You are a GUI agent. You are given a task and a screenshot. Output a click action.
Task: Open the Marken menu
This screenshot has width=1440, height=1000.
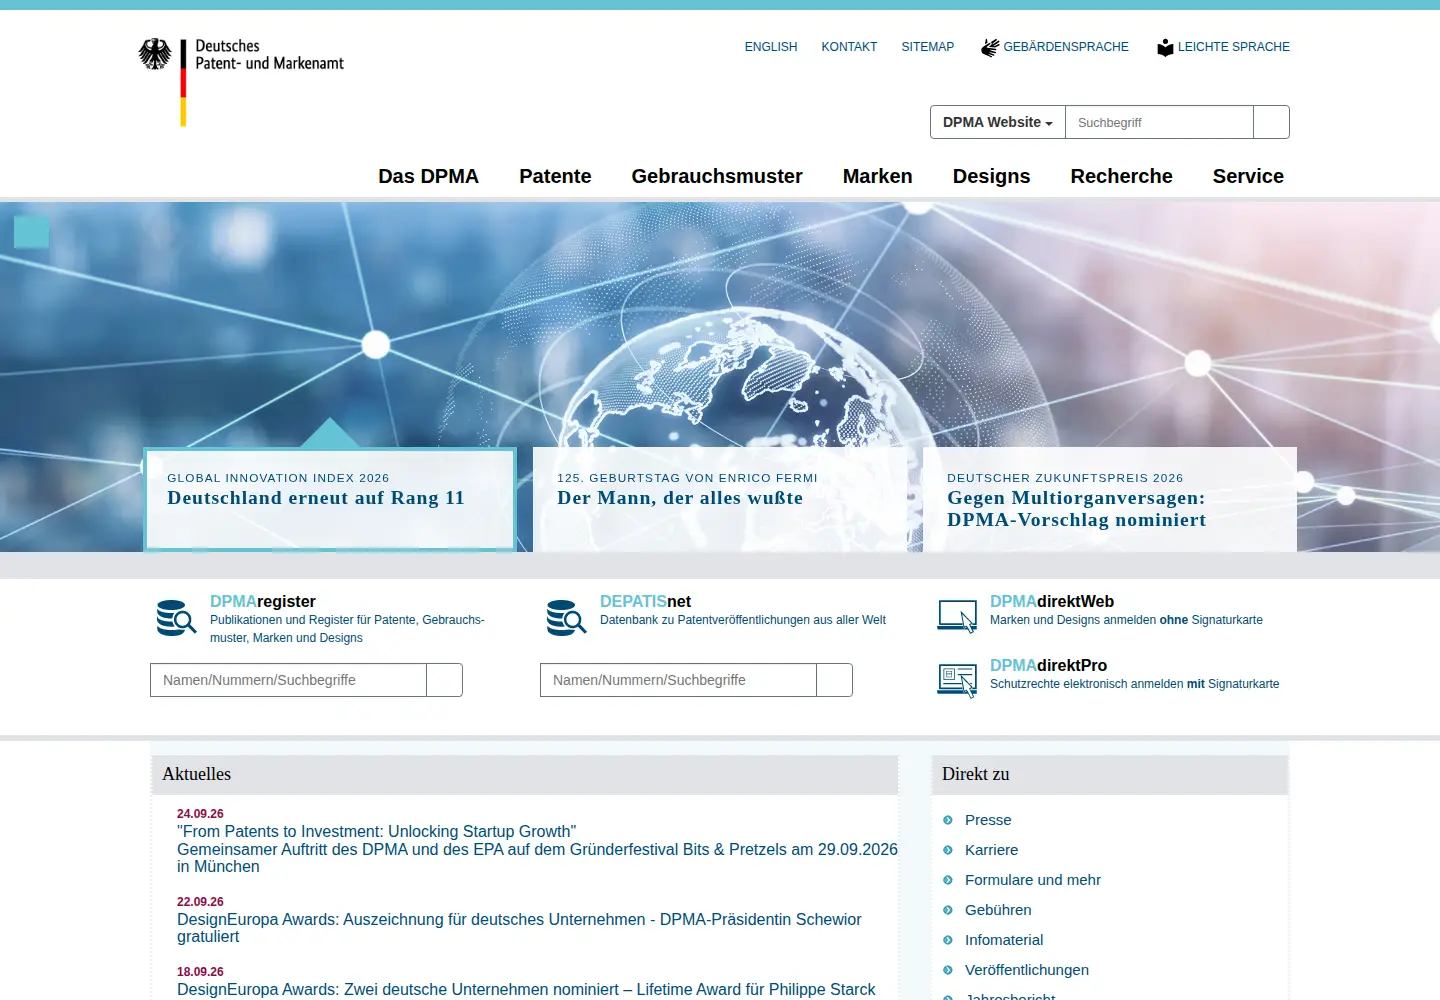[877, 176]
